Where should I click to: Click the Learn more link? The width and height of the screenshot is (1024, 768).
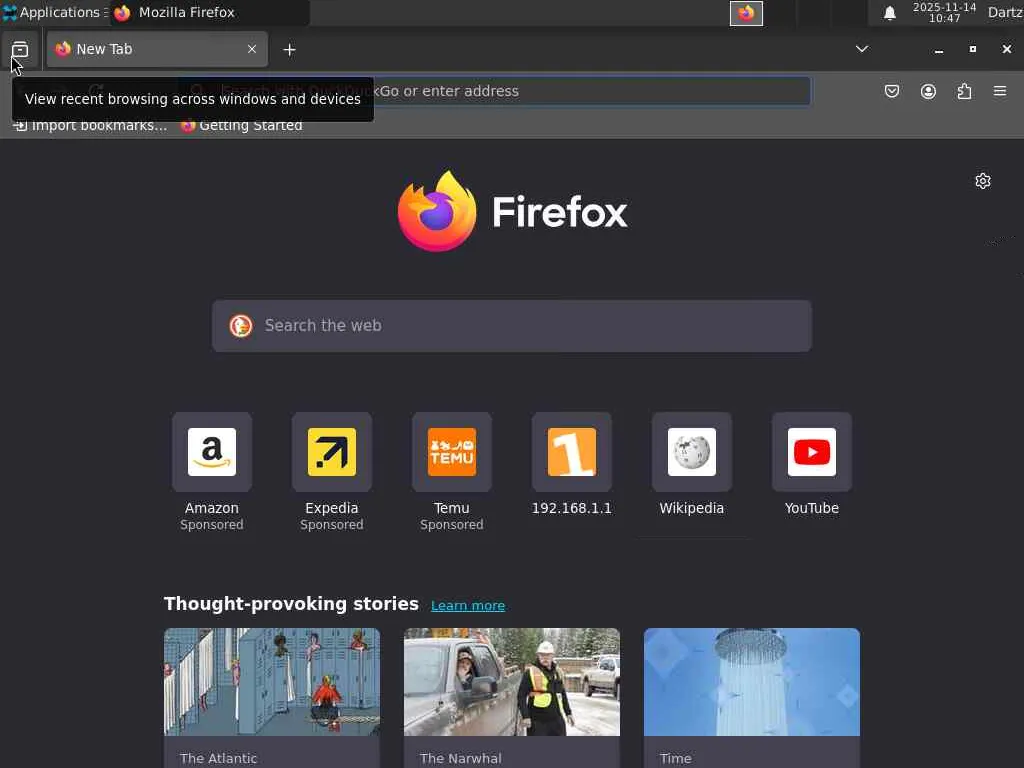(468, 605)
